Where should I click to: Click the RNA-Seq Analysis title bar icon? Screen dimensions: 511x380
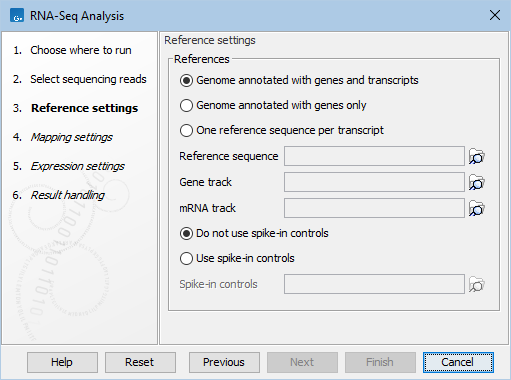coord(17,16)
